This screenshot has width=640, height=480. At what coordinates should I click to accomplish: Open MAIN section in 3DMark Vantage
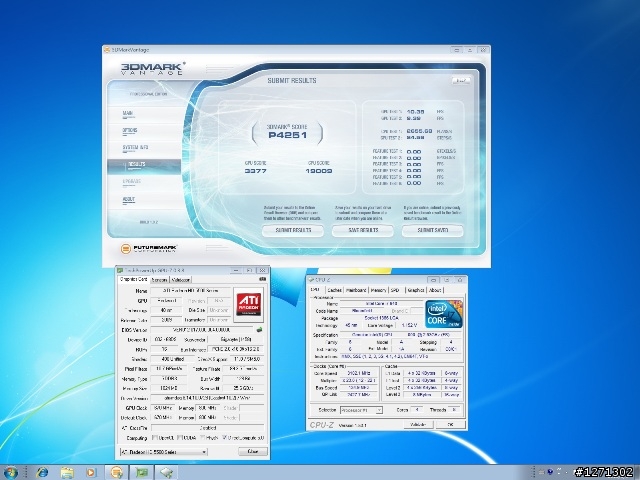click(128, 114)
